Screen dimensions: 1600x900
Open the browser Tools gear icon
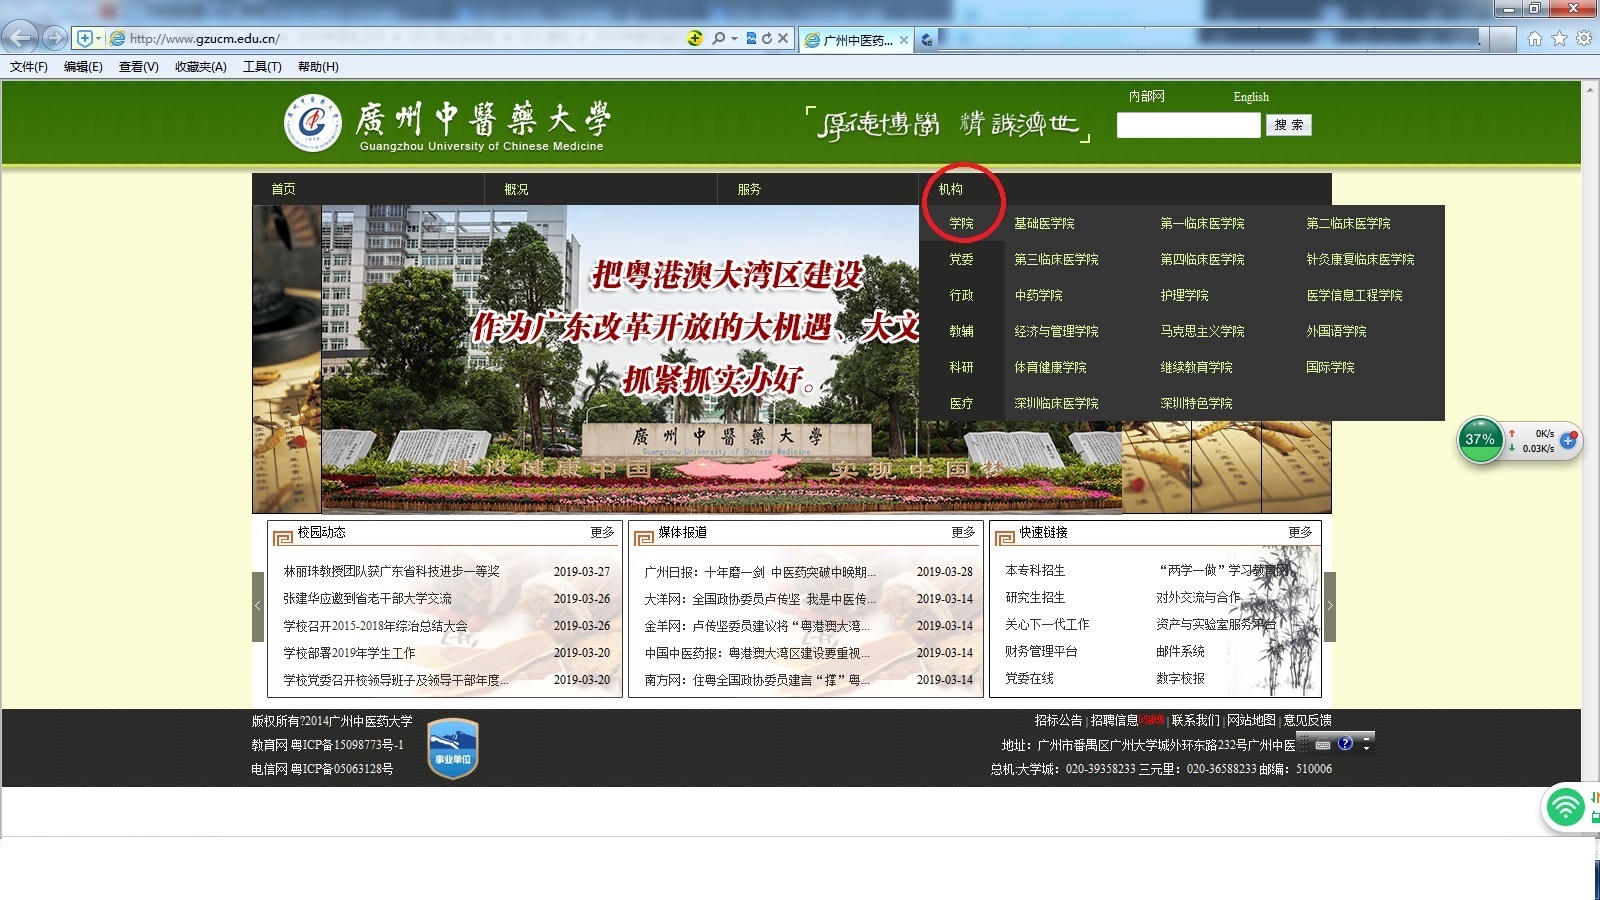1584,39
